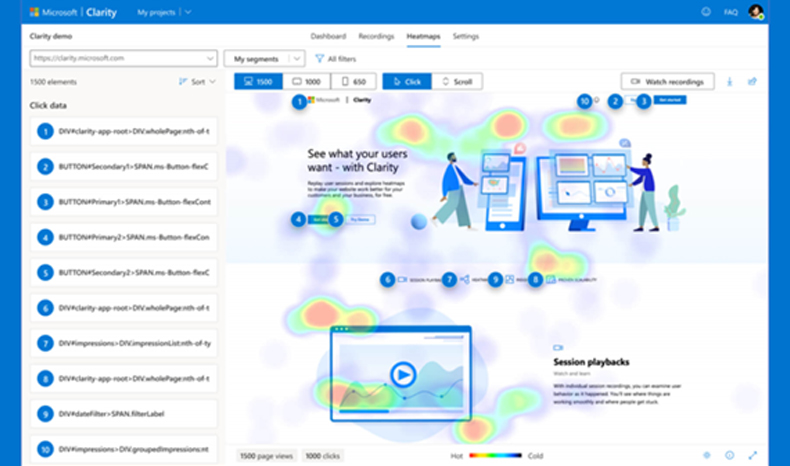
Task: Open the FAQ link
Action: [x=731, y=12]
